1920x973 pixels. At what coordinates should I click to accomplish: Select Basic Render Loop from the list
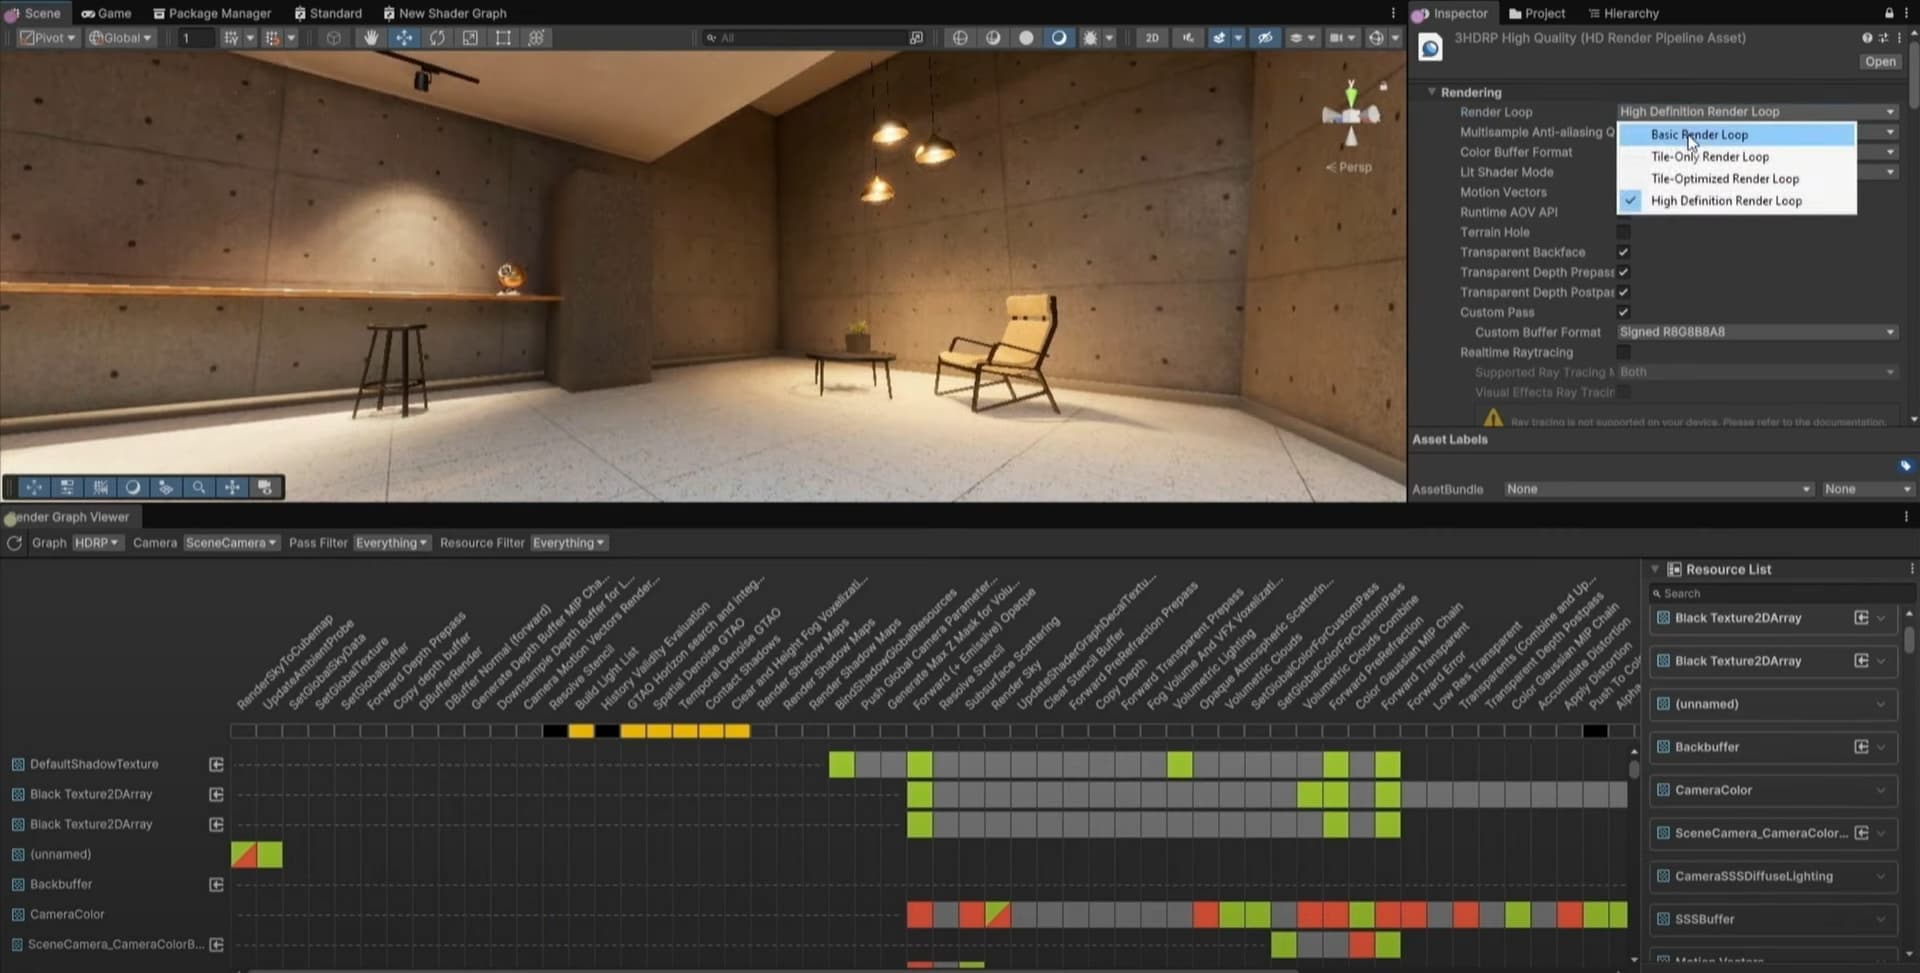coord(1699,134)
